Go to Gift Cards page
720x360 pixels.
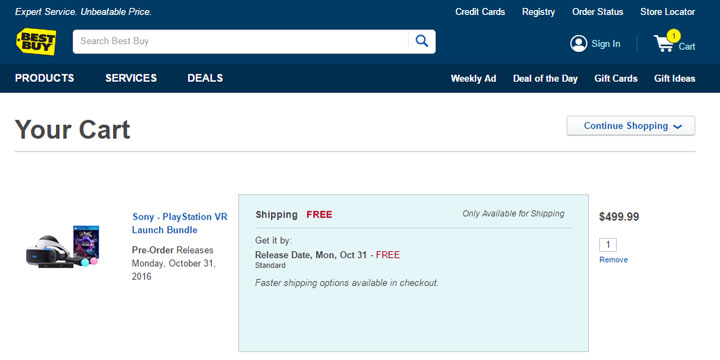point(616,79)
